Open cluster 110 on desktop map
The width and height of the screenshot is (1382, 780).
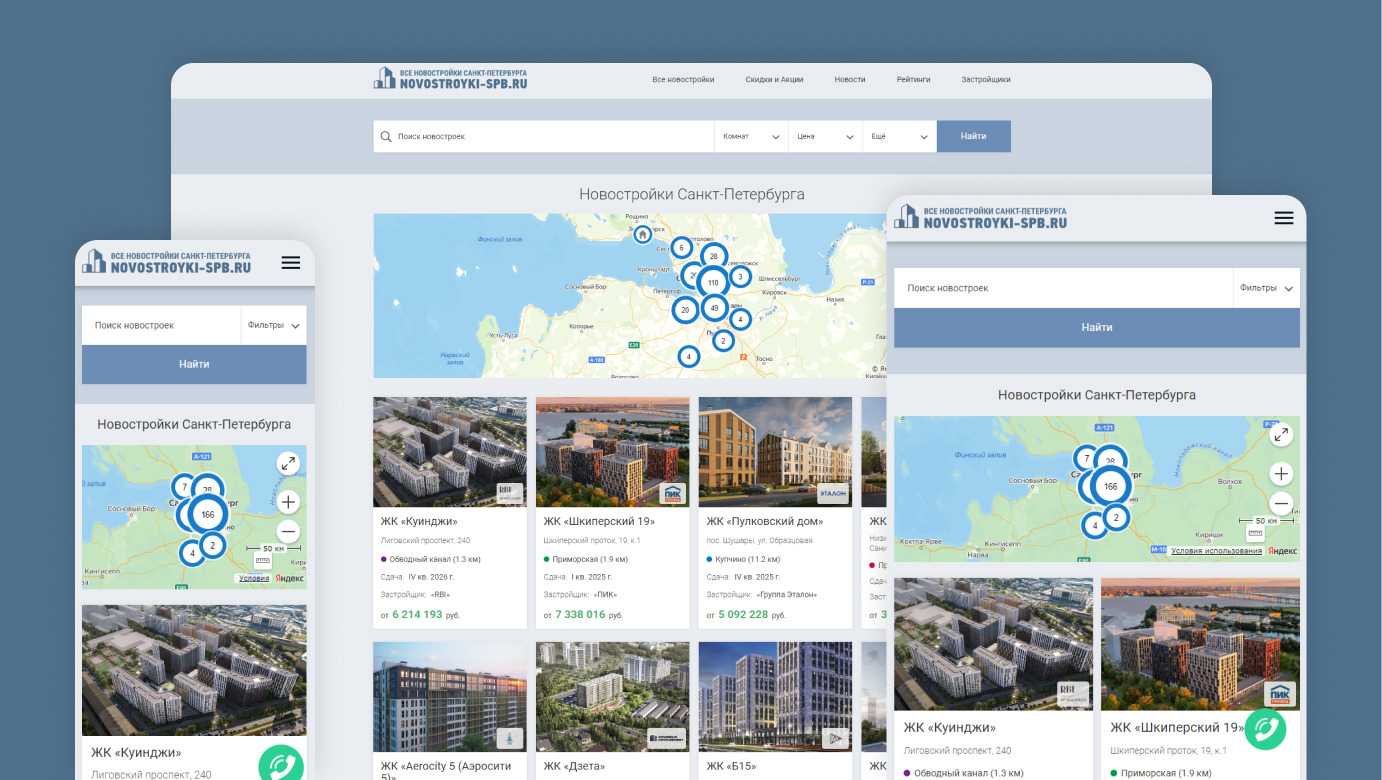(713, 283)
